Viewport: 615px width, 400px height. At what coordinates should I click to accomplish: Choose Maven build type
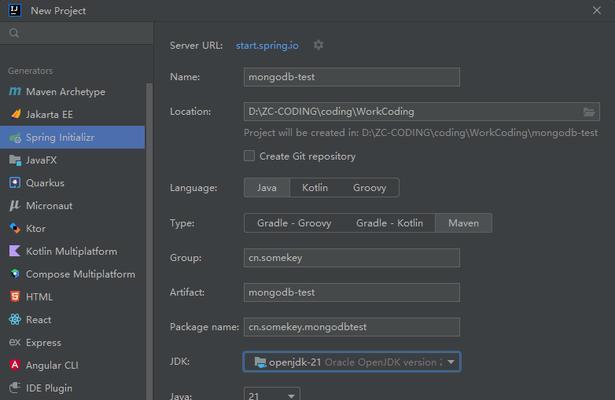click(x=464, y=223)
